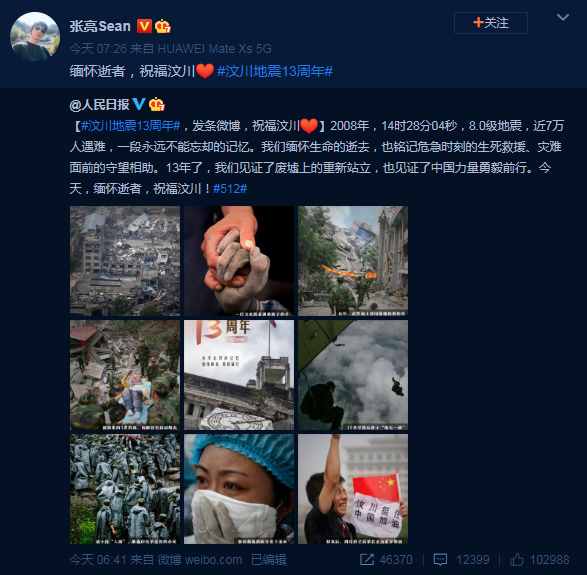This screenshot has height=575, width=587.
Task: Open the man holding Chinese flag thumbnail
Action: point(353,489)
